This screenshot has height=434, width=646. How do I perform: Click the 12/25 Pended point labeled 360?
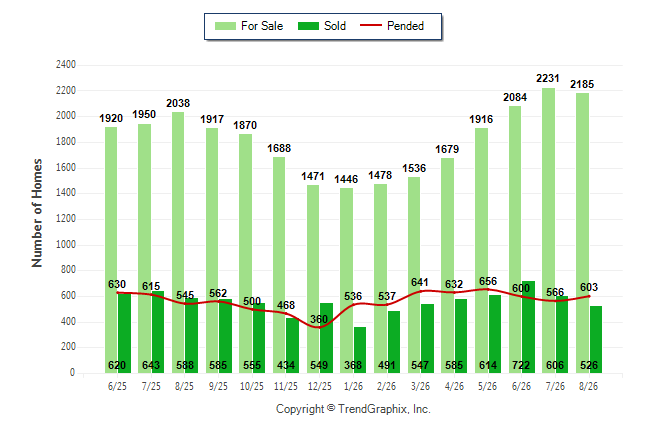pos(319,327)
